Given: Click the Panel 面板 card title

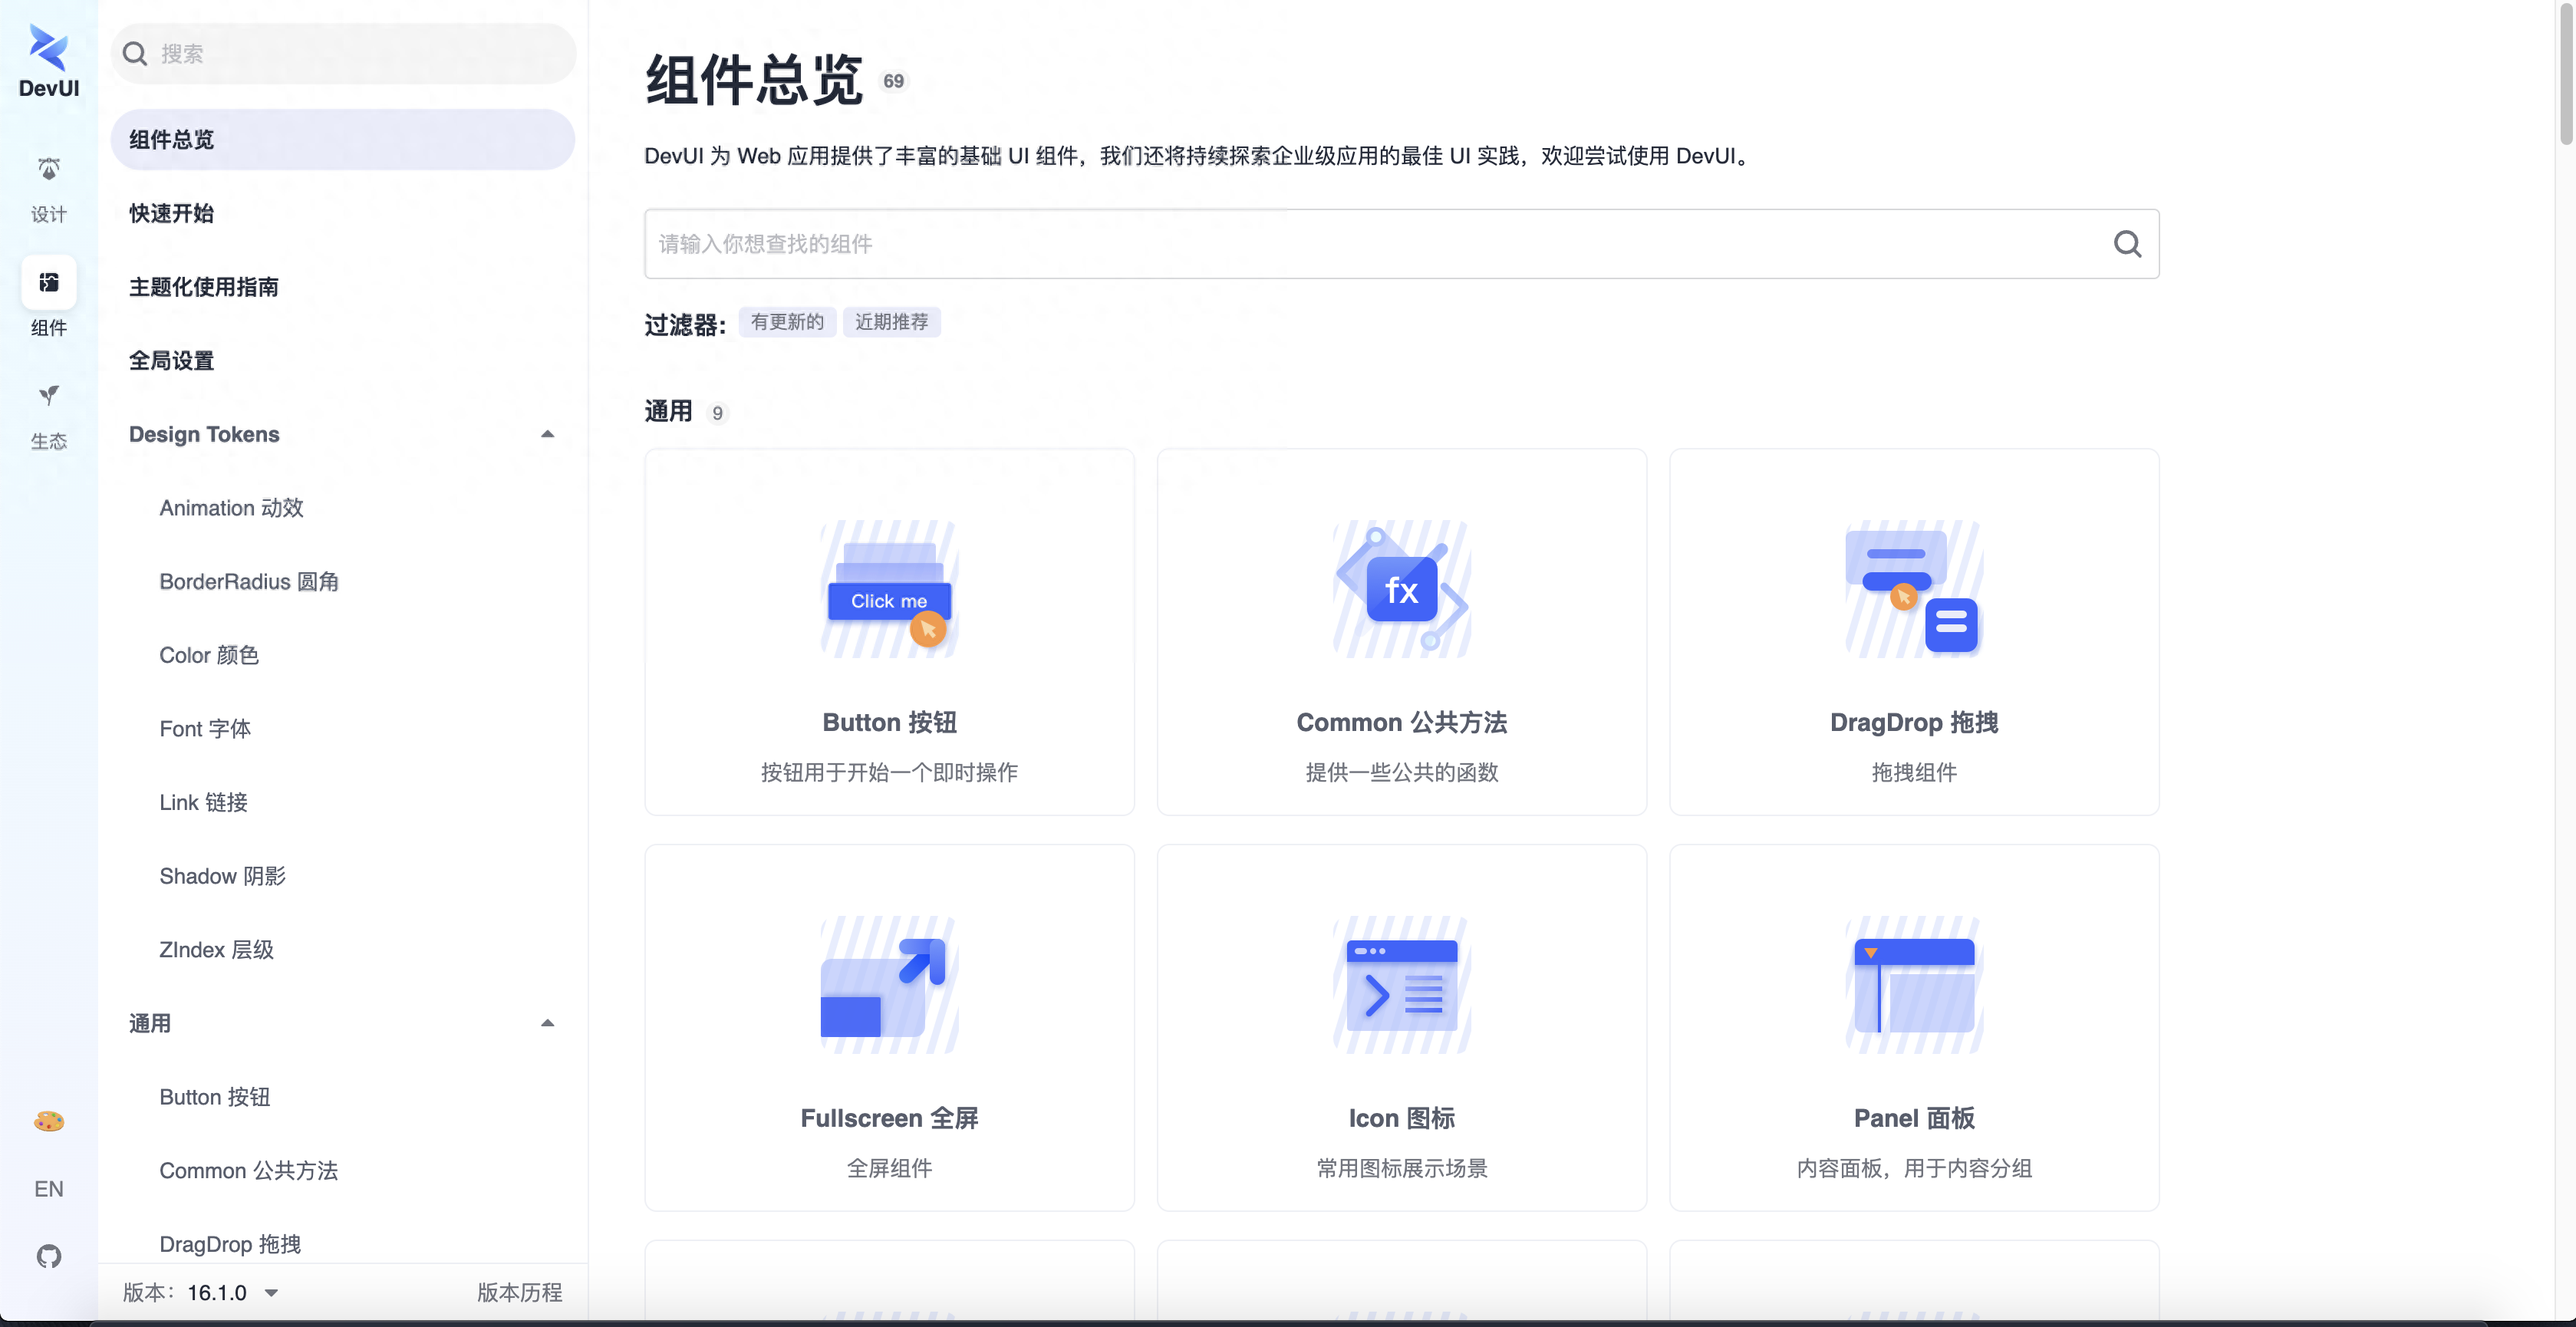Looking at the screenshot, I should click(x=1913, y=1119).
